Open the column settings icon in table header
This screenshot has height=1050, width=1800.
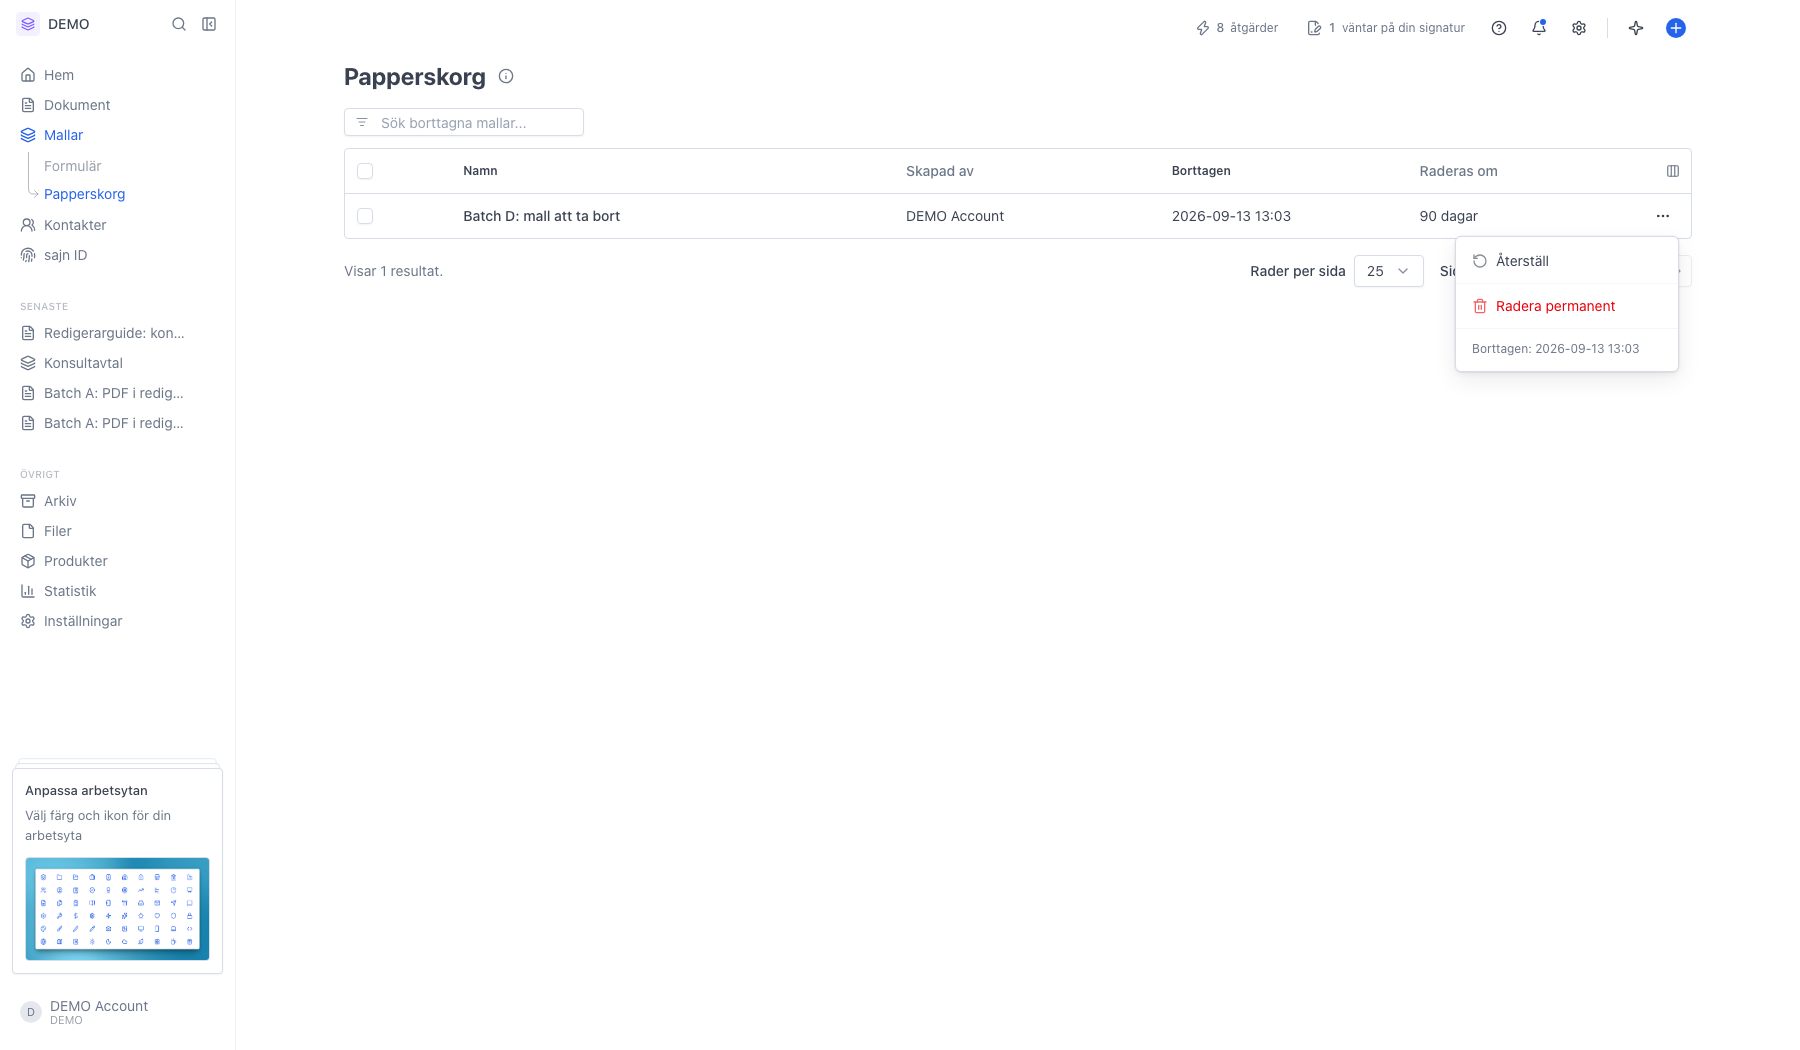click(x=1673, y=171)
